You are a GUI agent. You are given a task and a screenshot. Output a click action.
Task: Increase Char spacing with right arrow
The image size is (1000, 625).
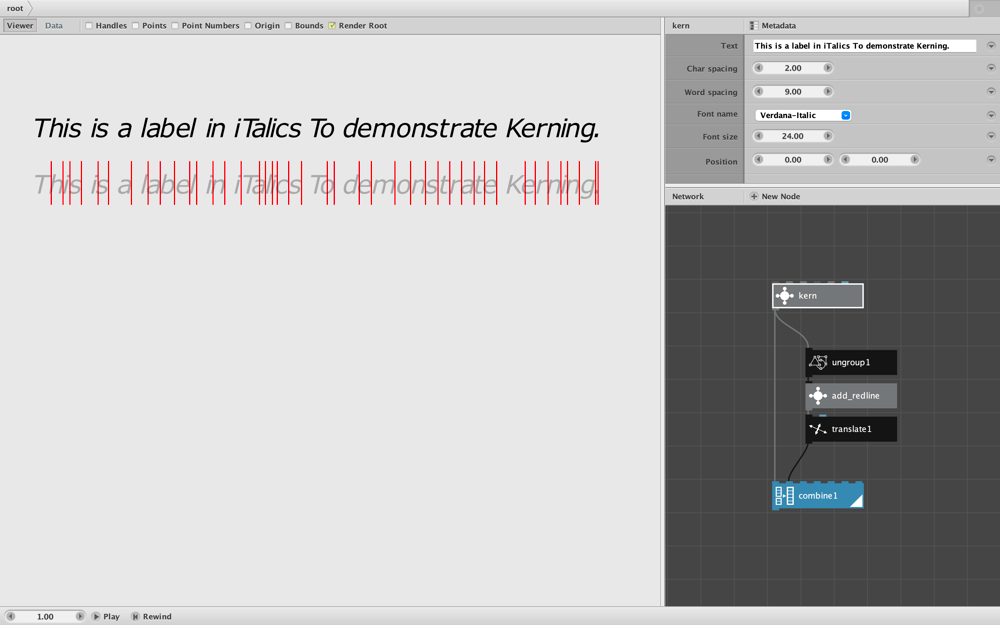tap(827, 68)
